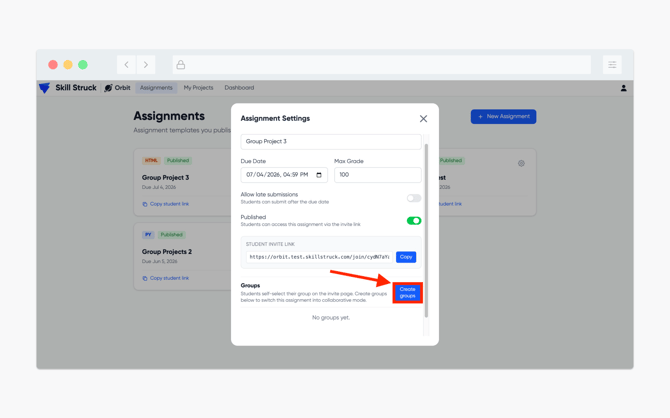The image size is (670, 418).
Task: Click Copy student link under Group Projects 2
Action: point(169,278)
